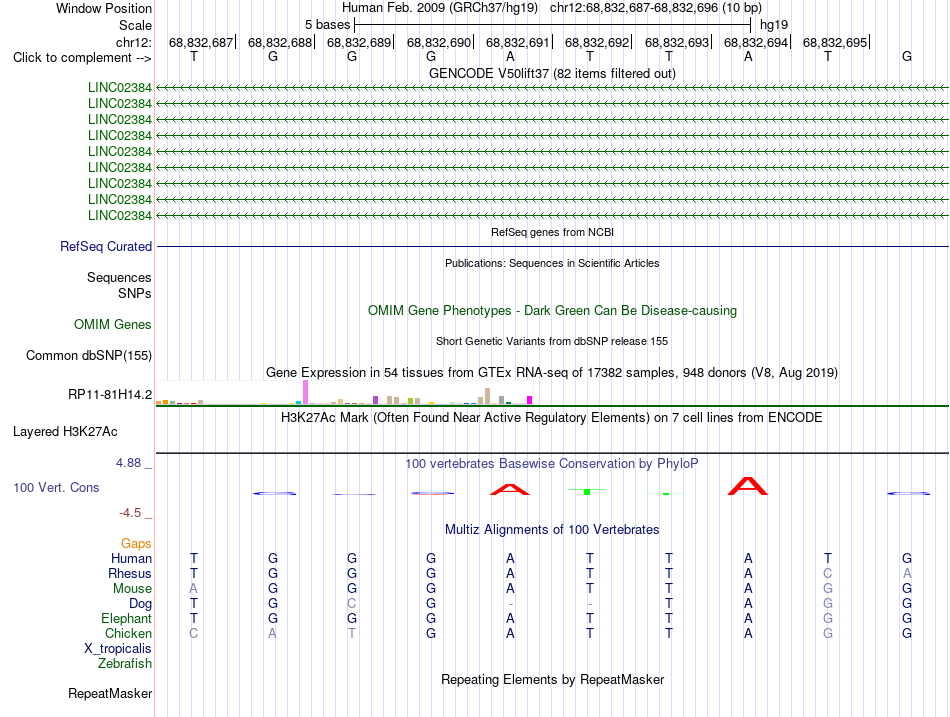Click red A logo under 68,832,691
Viewport: 950px width, 717px height.
click(510, 489)
